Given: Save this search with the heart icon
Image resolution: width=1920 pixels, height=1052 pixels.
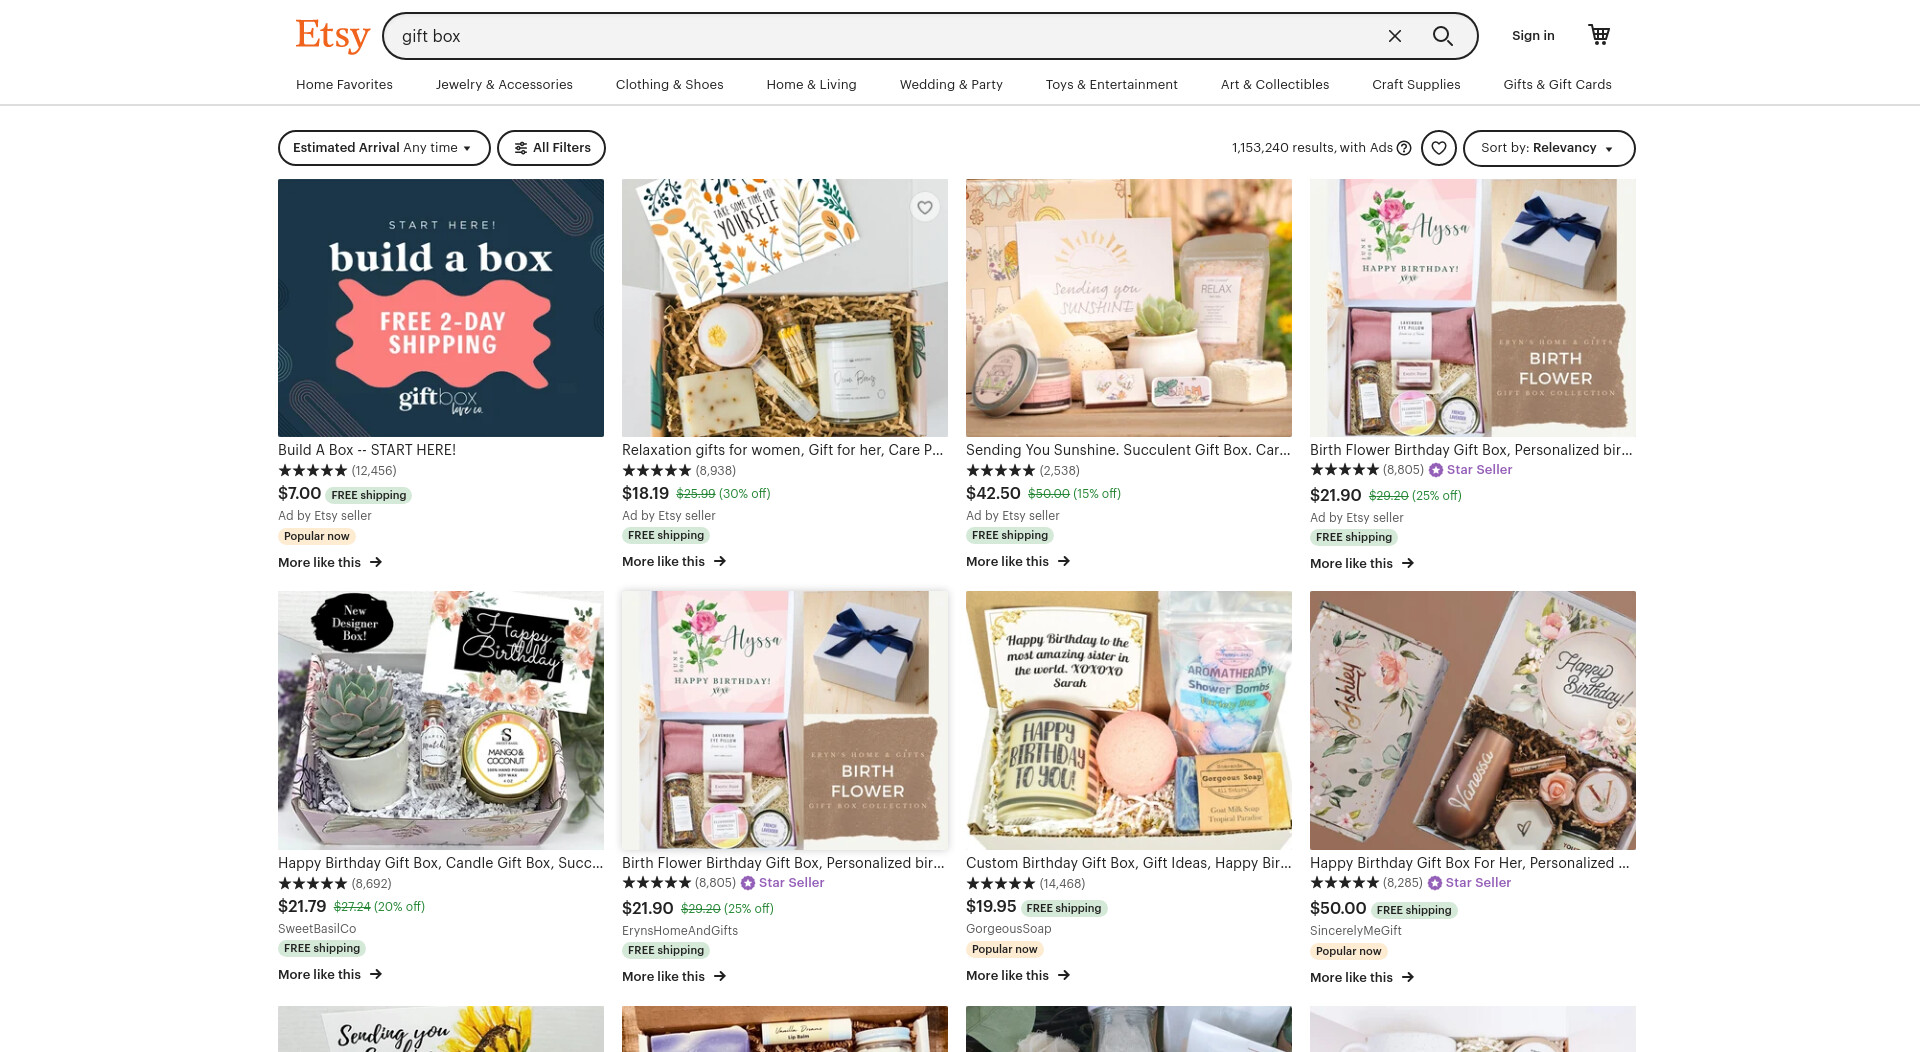Looking at the screenshot, I should (x=1438, y=148).
